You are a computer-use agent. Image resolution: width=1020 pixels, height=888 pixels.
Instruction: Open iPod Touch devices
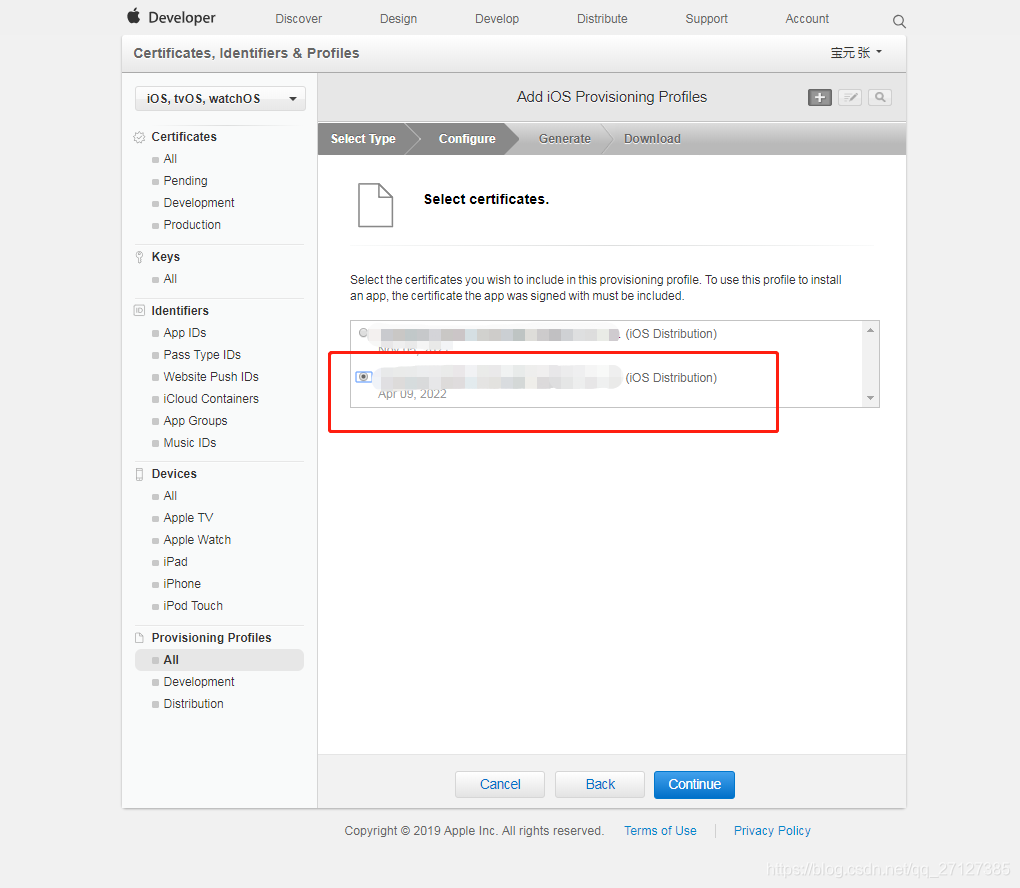point(193,606)
